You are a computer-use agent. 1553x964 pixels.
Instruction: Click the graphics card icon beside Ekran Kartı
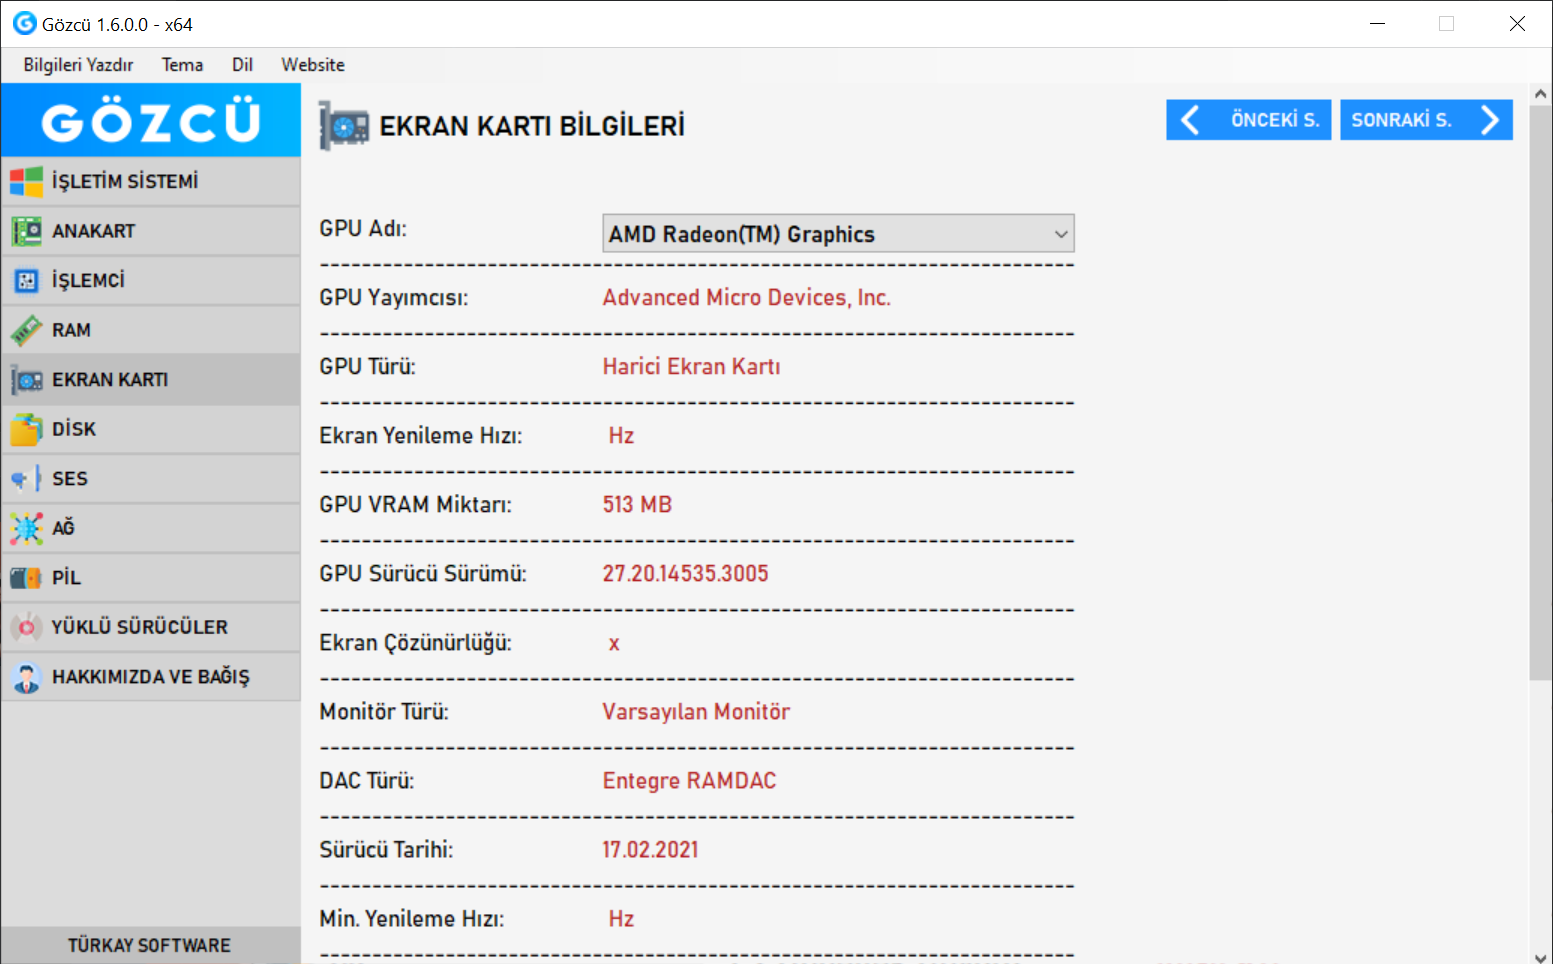(x=26, y=380)
